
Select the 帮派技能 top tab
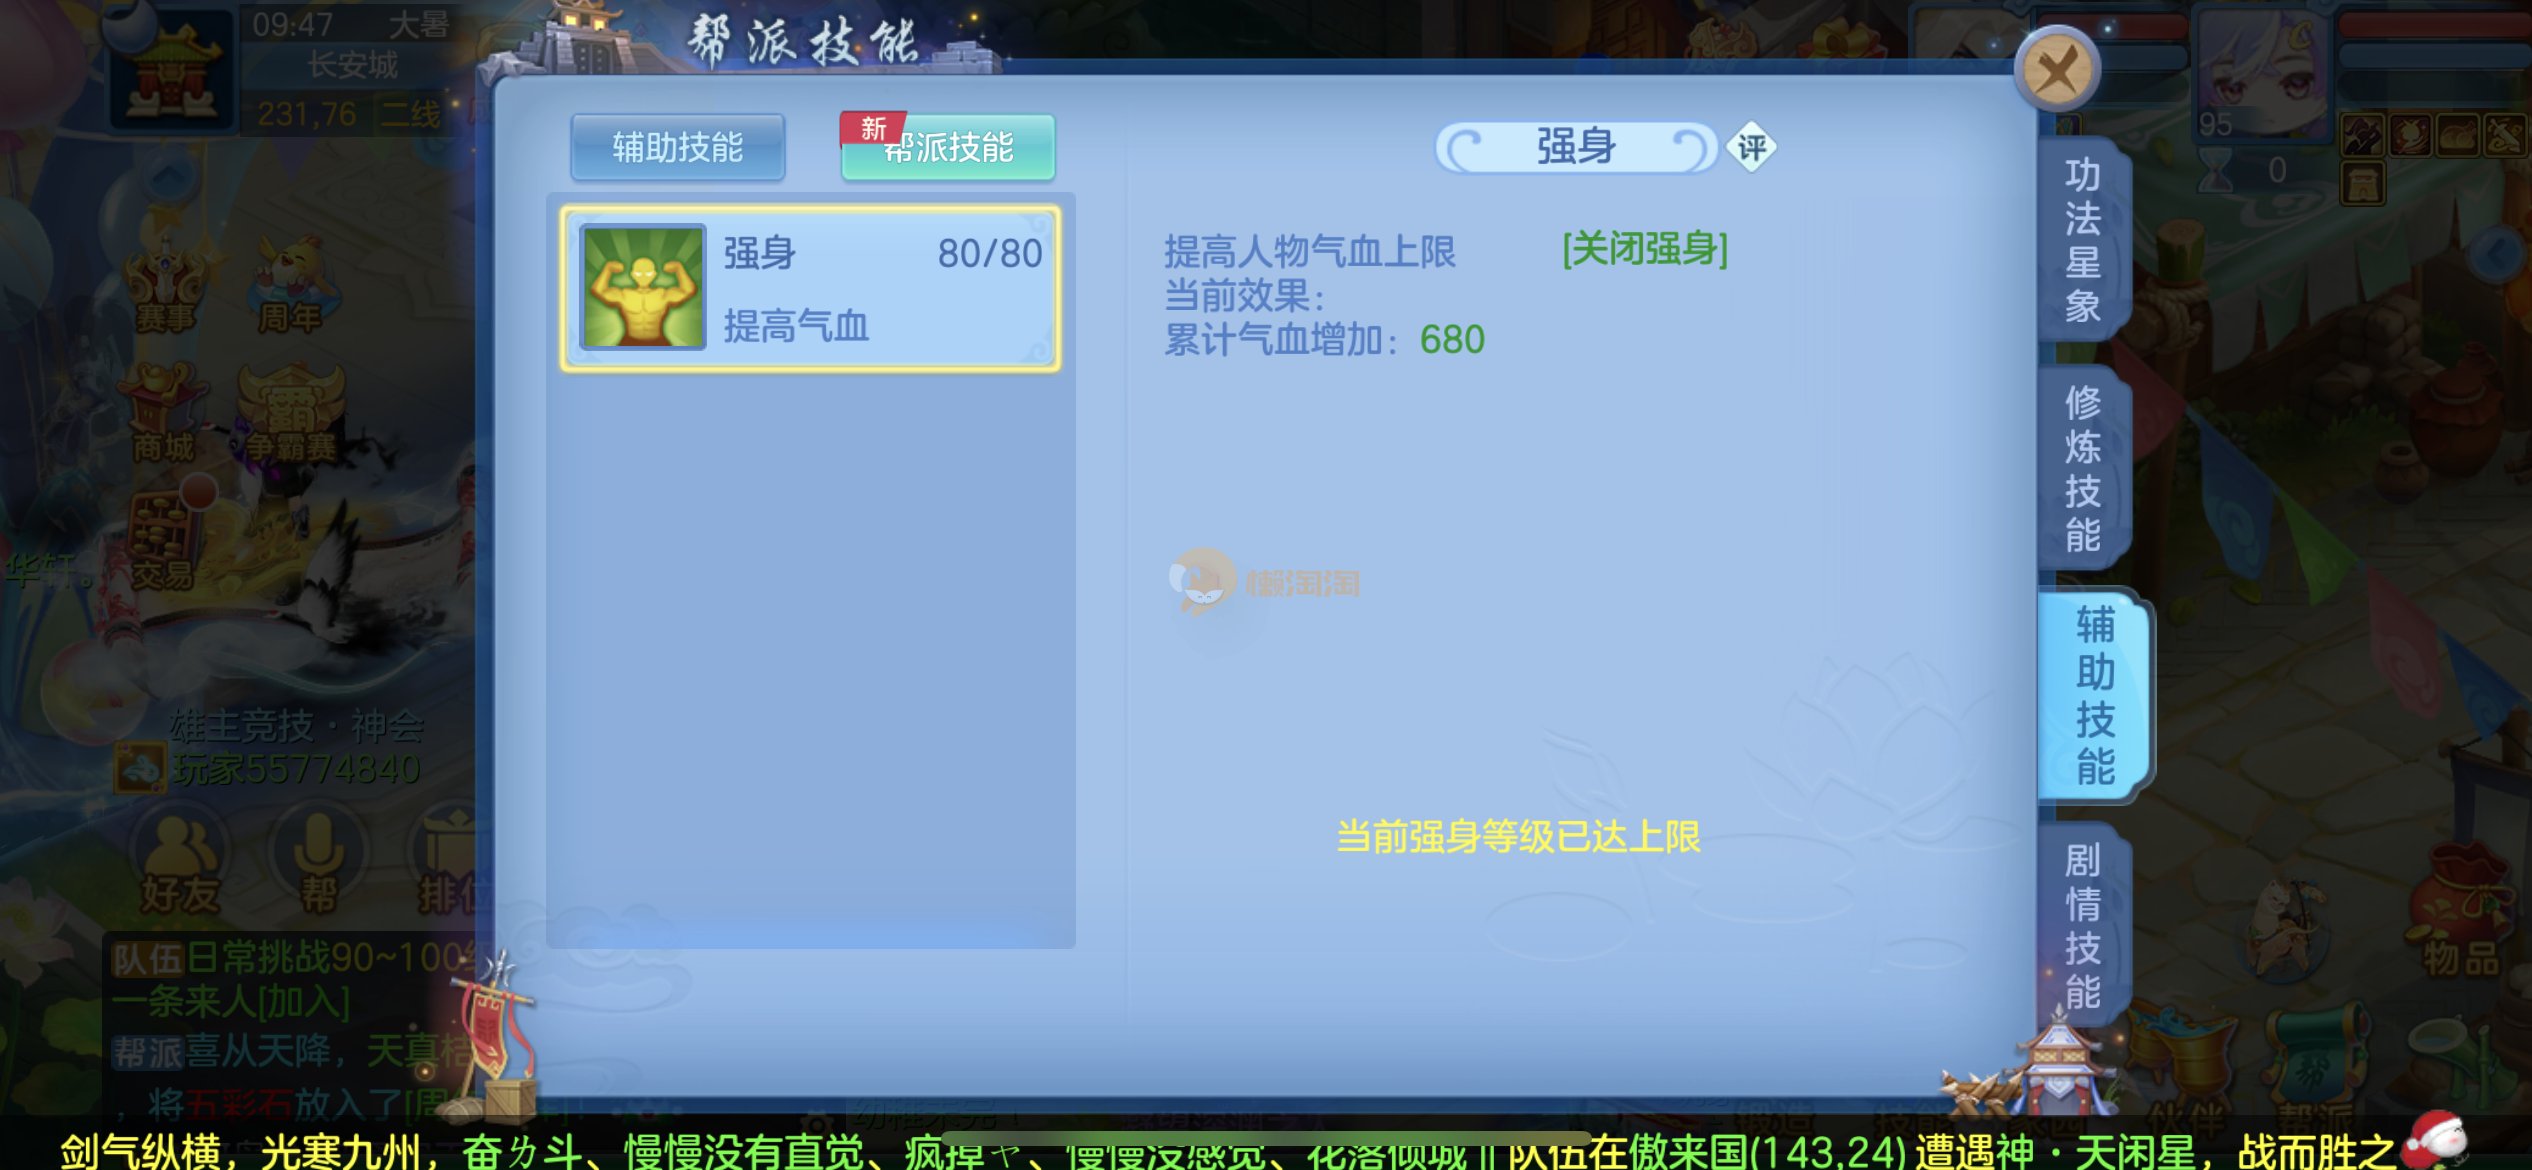click(948, 148)
